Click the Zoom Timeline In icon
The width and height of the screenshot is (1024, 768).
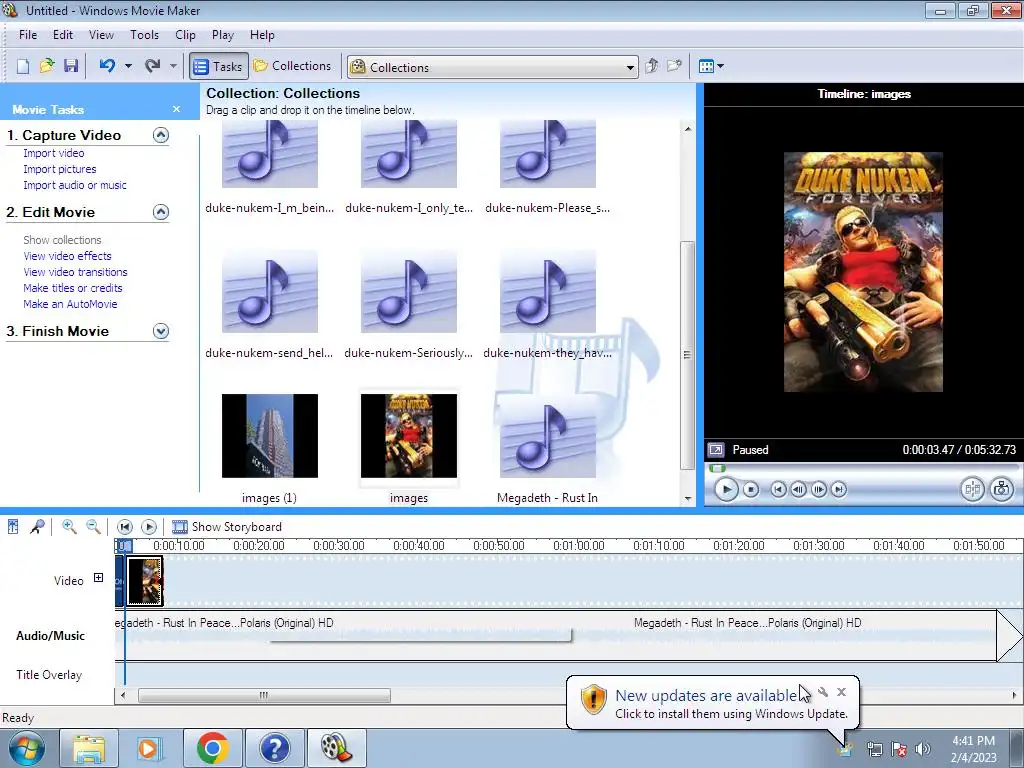tap(69, 526)
